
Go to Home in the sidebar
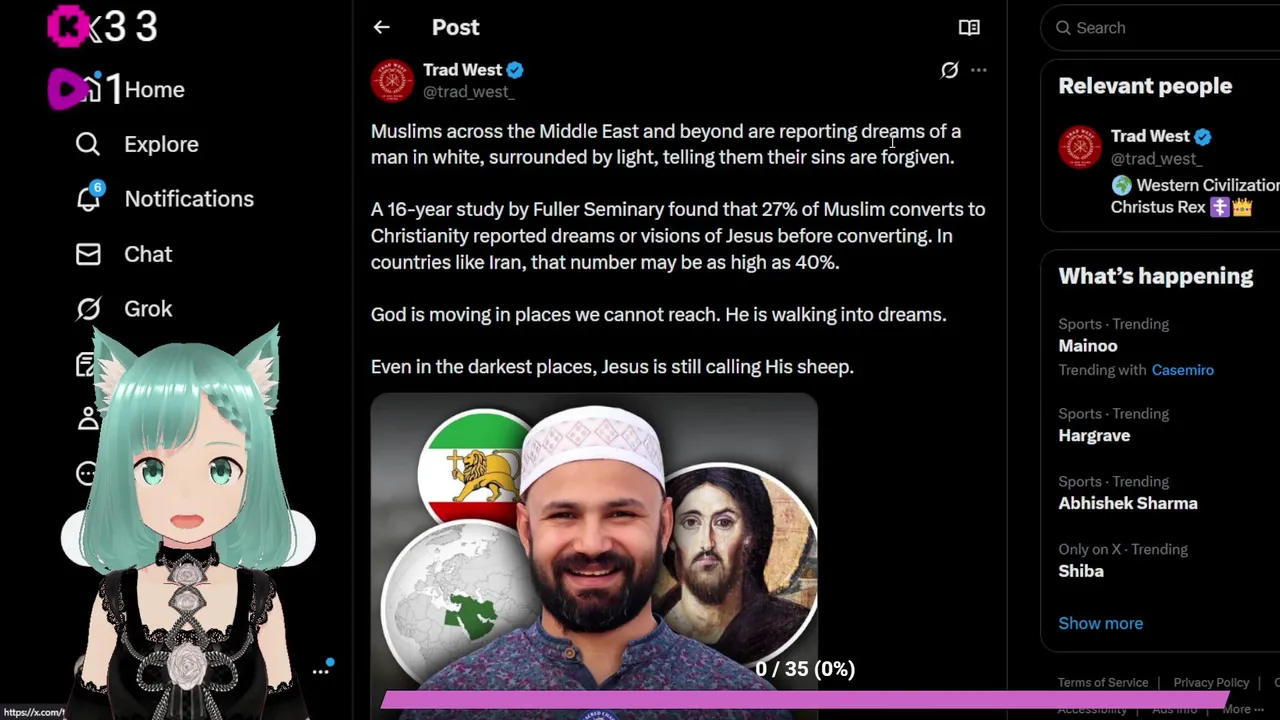[154, 90]
